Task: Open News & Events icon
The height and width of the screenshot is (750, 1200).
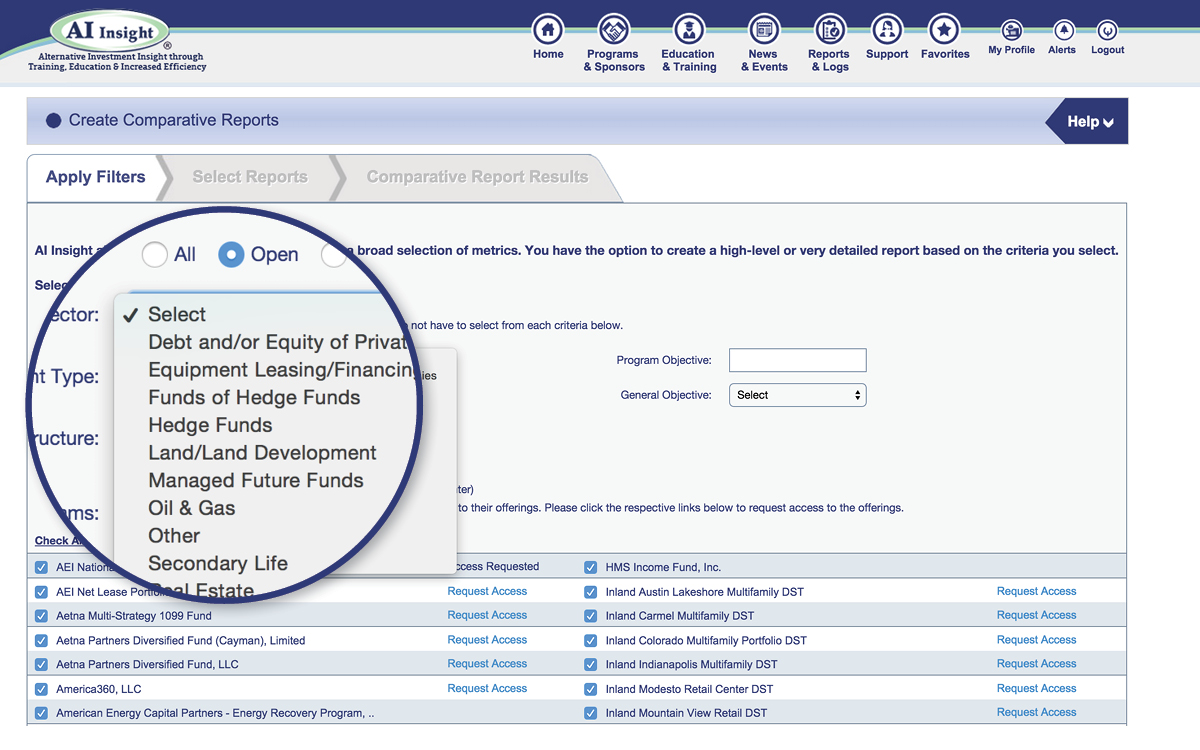Action: coord(764,29)
